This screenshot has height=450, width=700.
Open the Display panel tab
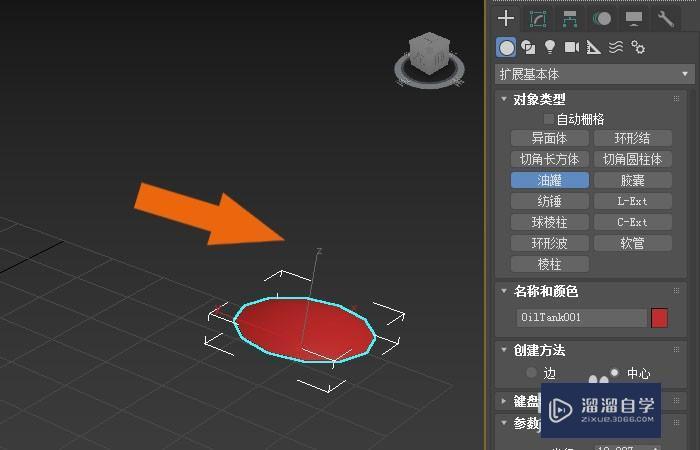pyautogui.click(x=633, y=19)
